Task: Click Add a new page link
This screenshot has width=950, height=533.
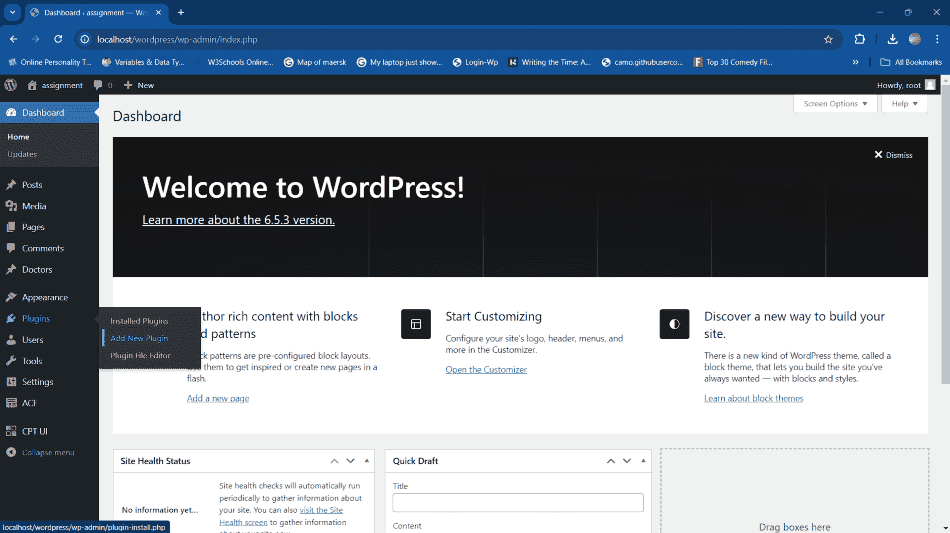Action: coord(218,399)
